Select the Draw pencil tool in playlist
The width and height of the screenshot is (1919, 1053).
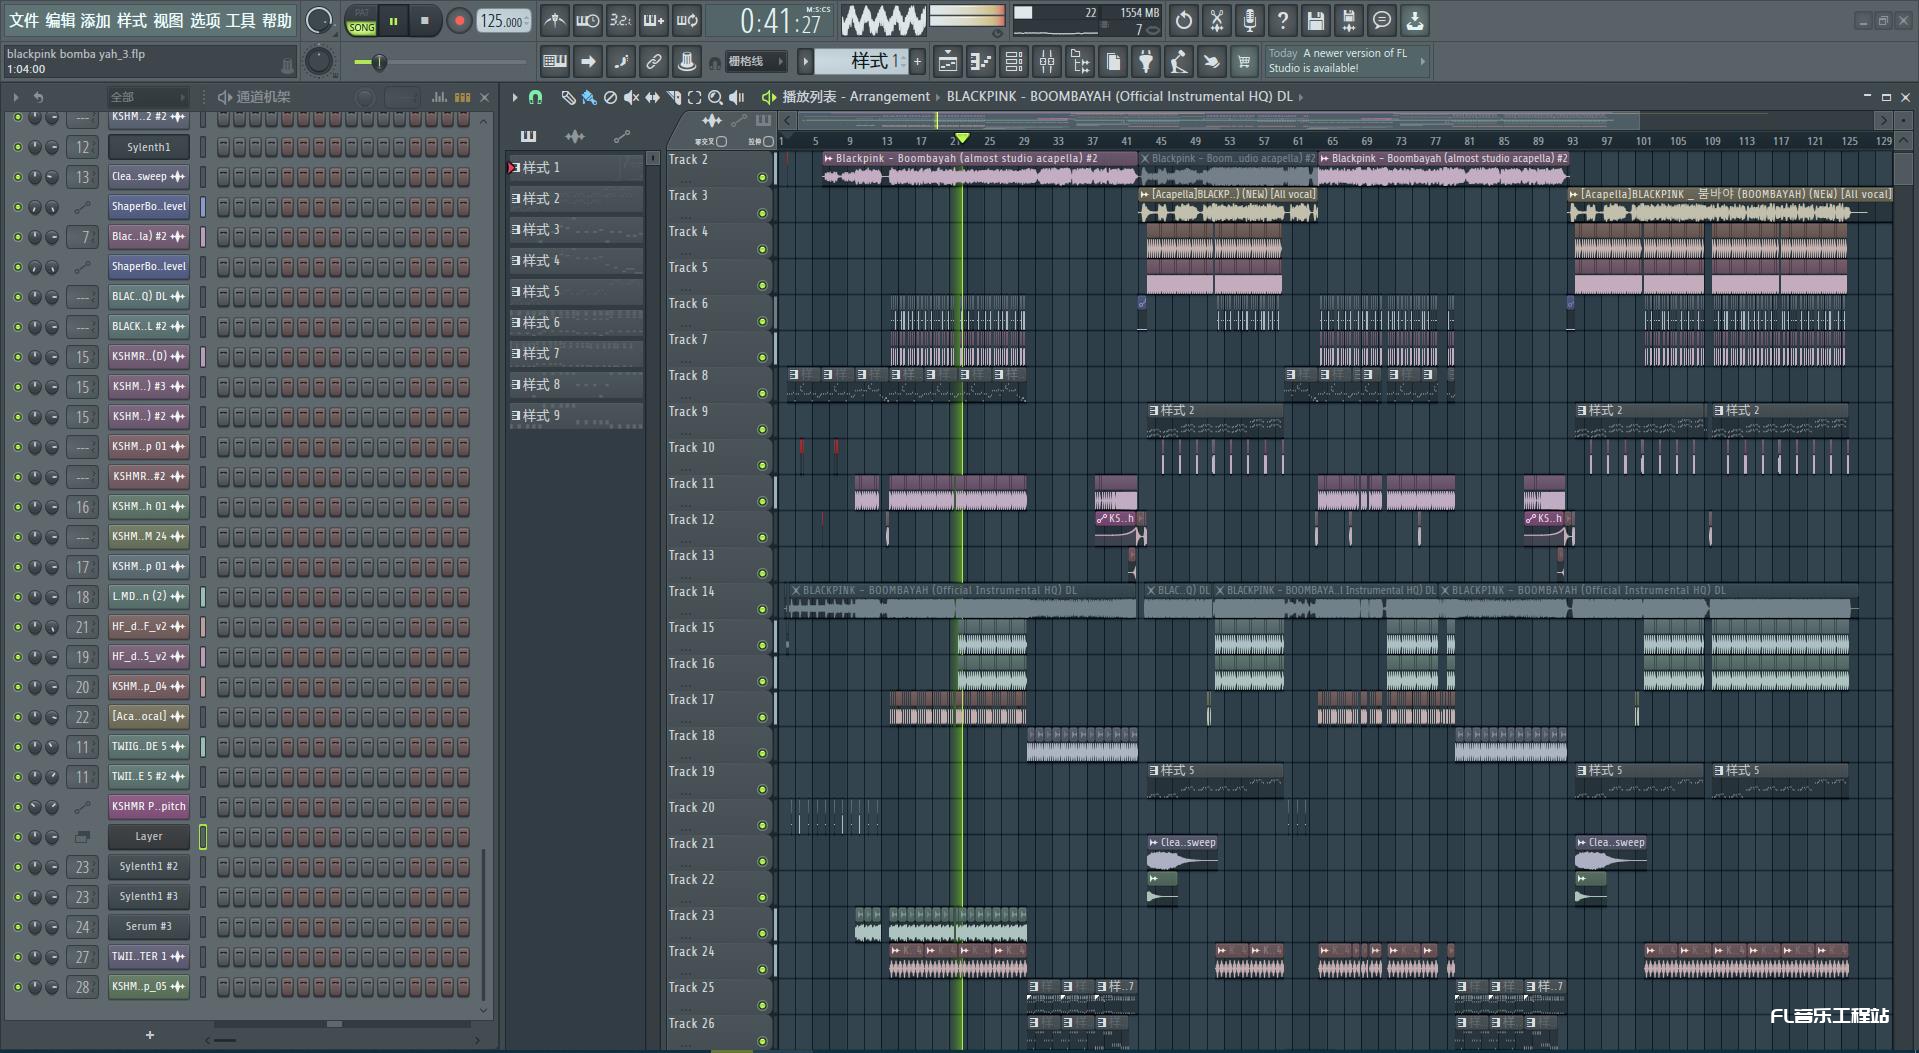[x=568, y=97]
